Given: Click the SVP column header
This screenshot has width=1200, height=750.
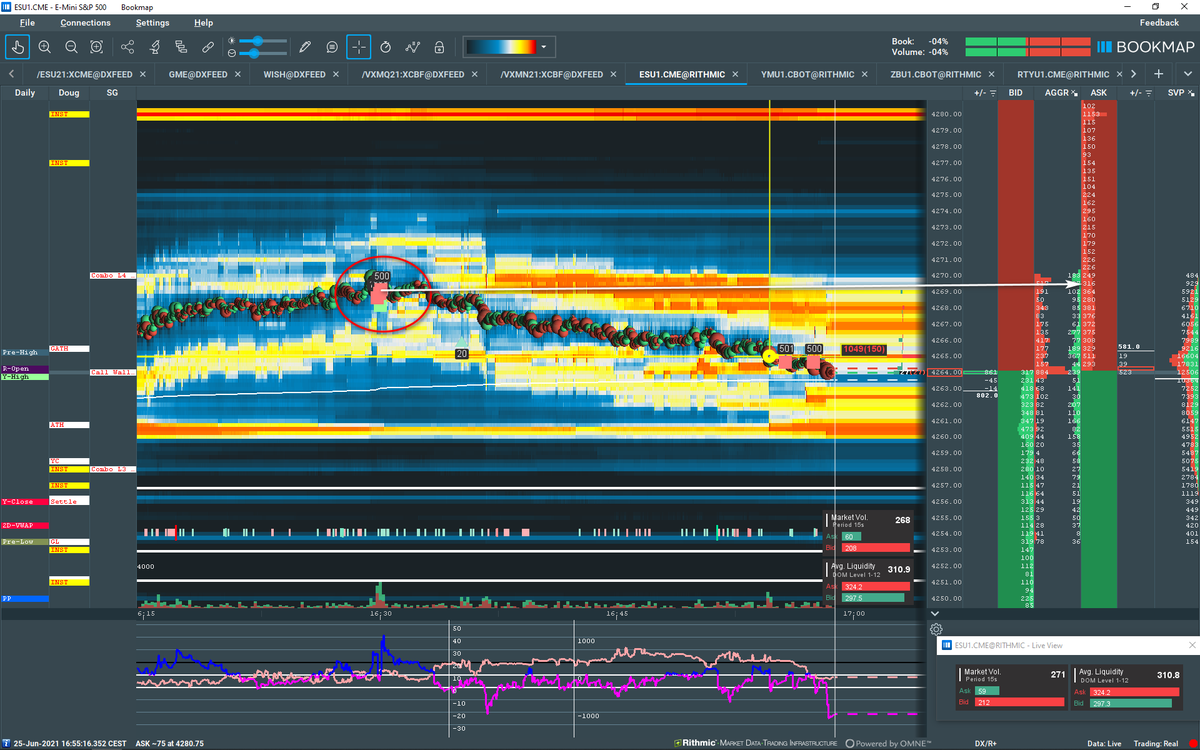Looking at the screenshot, I should point(1176,92).
